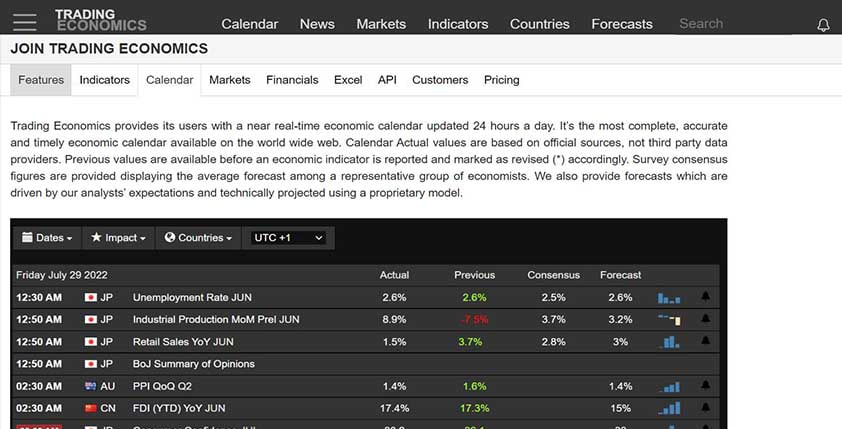The height and width of the screenshot is (429, 842).
Task: Set alert bell for Industrial Production MoM
Action: pyautogui.click(x=706, y=319)
